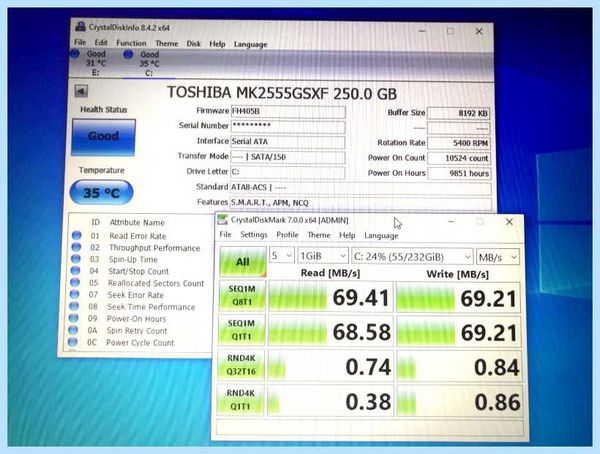Click status dot for Throughput Performance
Viewport: 600px width, 454px height.
tap(76, 247)
